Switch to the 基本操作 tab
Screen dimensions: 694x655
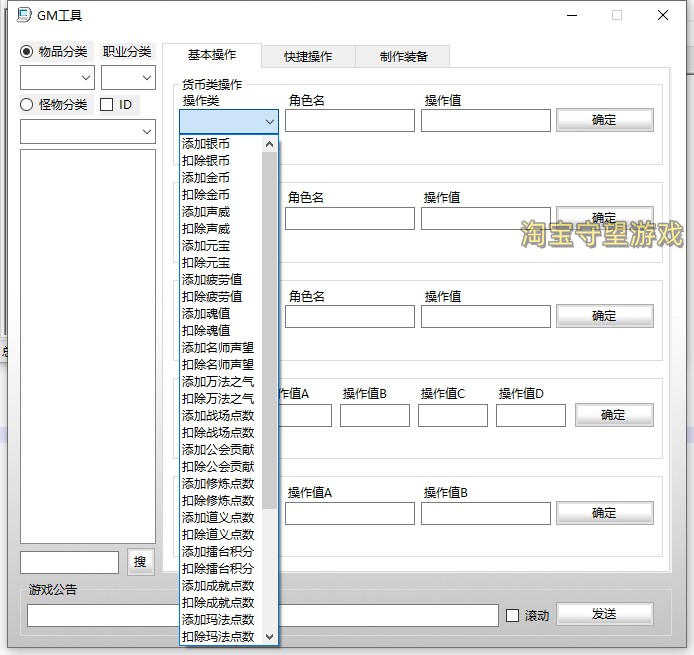coord(212,55)
